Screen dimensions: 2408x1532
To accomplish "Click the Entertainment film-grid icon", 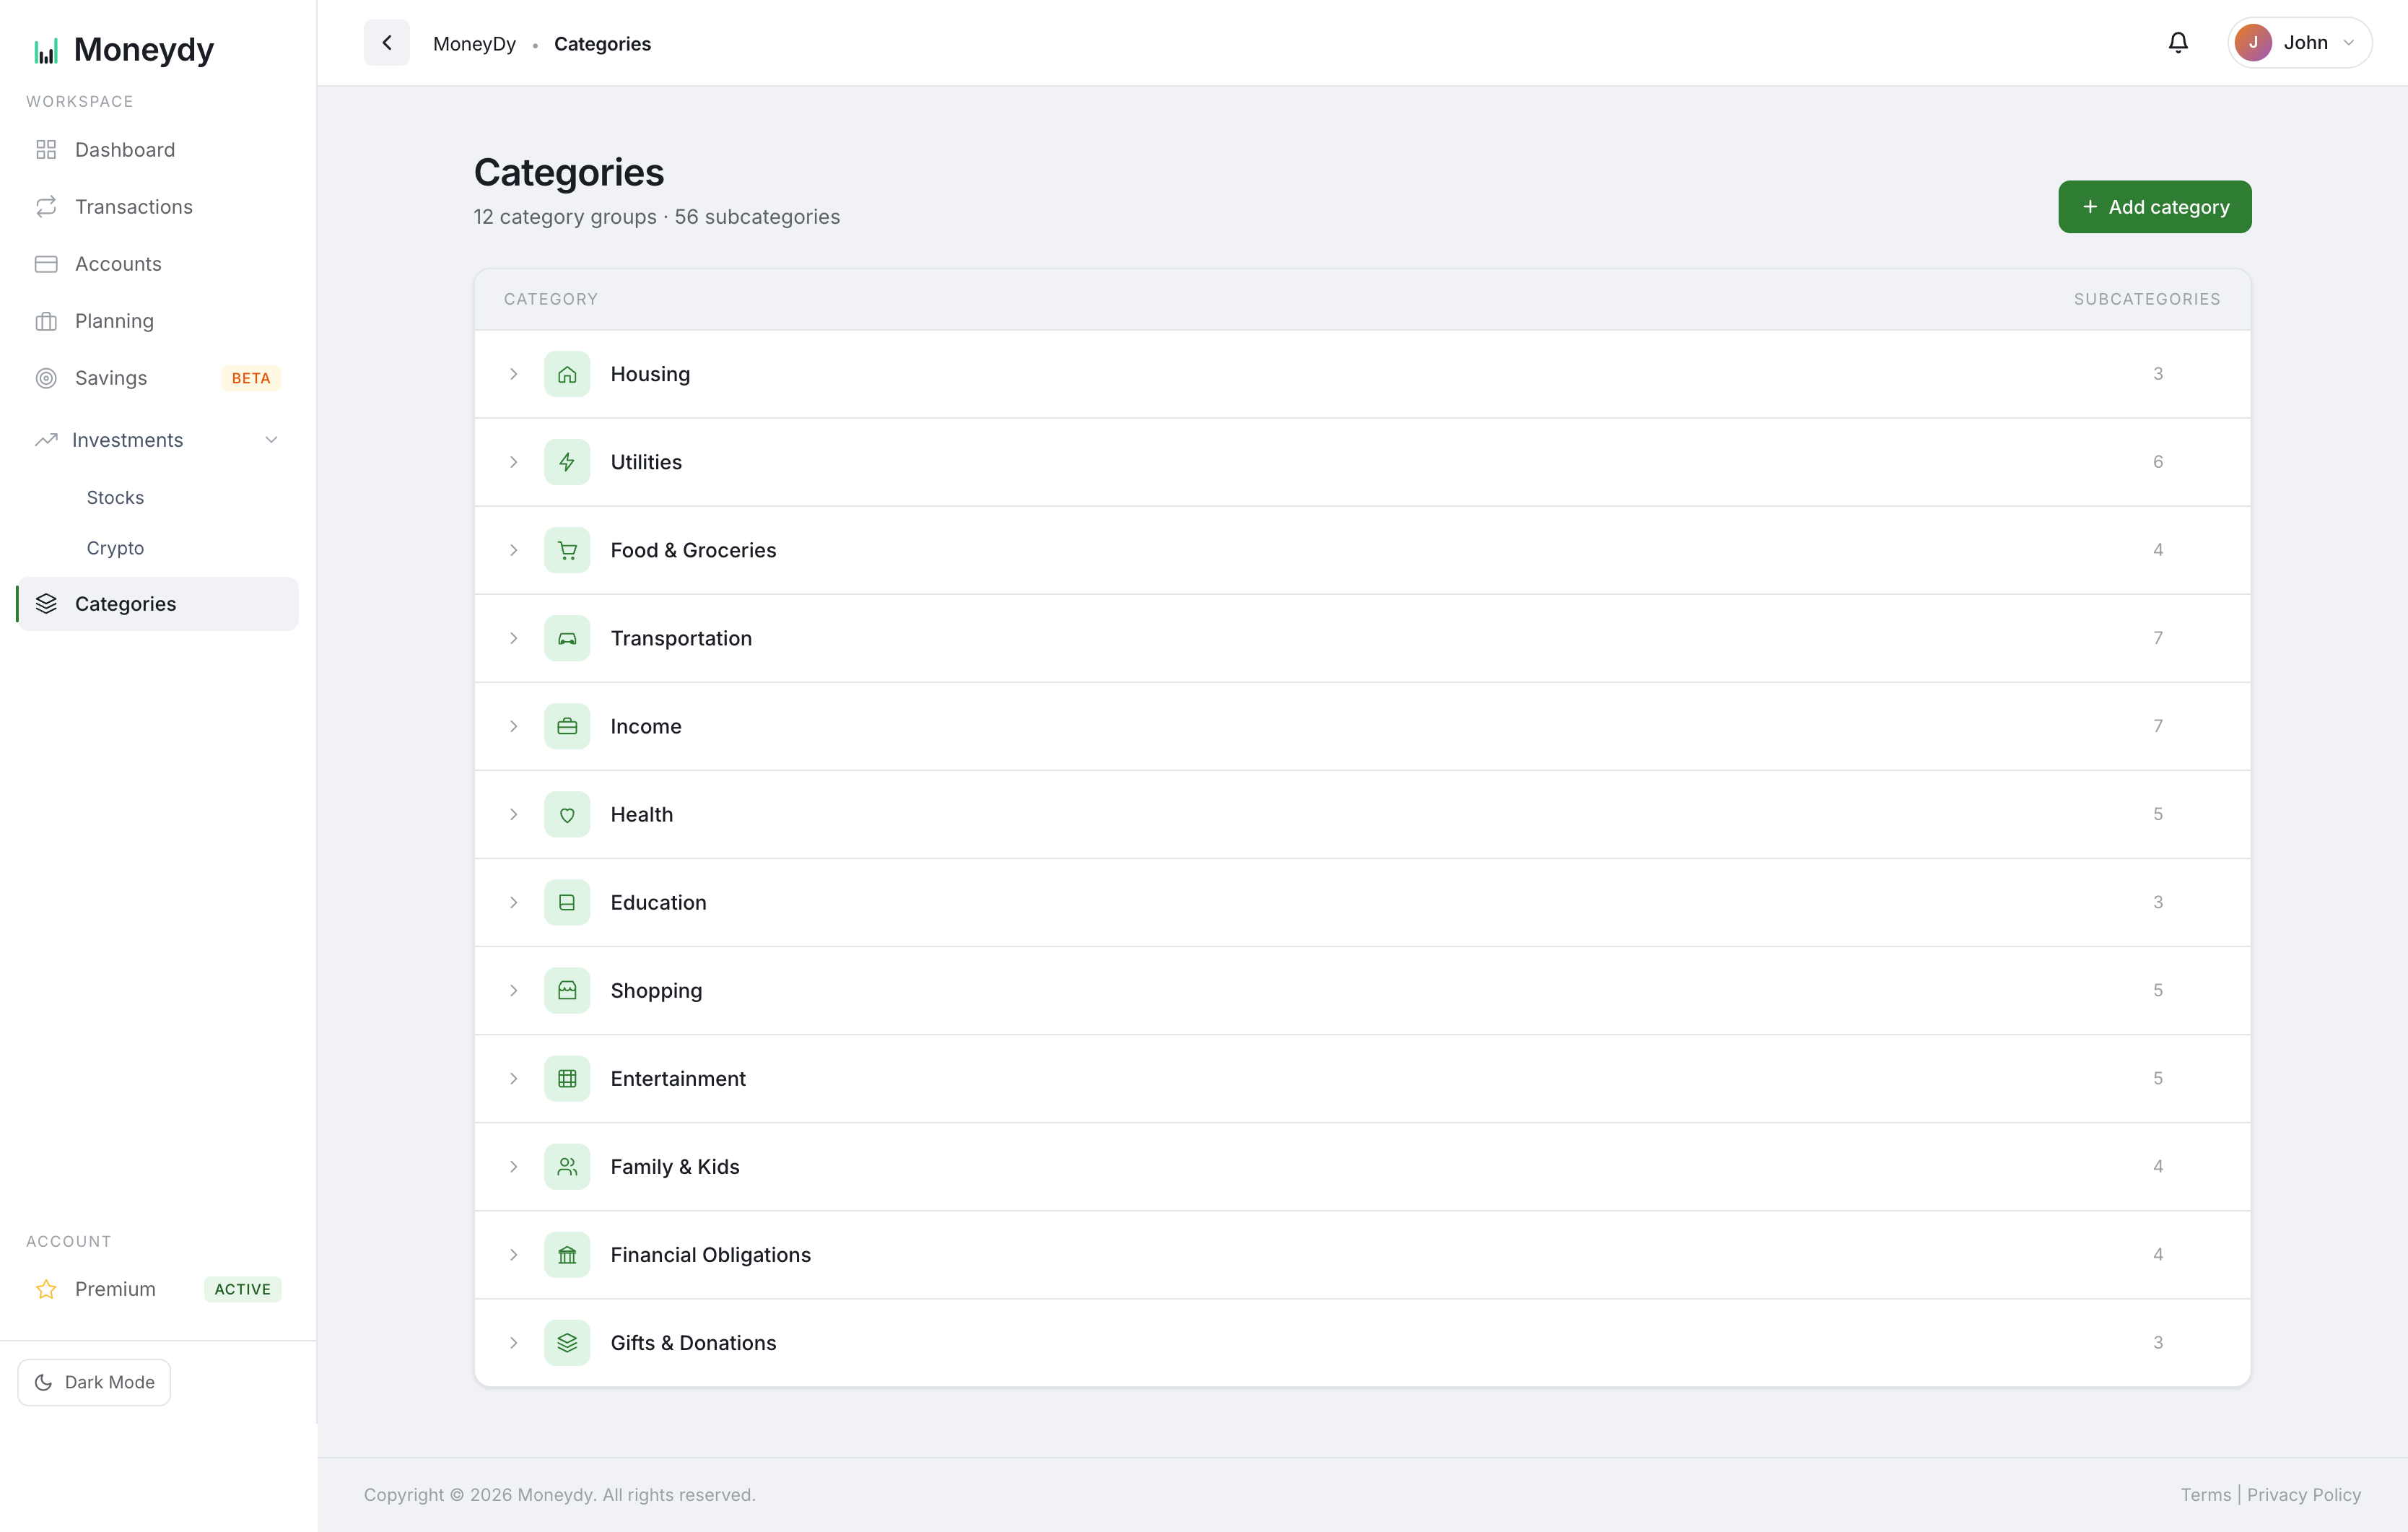I will (x=567, y=1078).
